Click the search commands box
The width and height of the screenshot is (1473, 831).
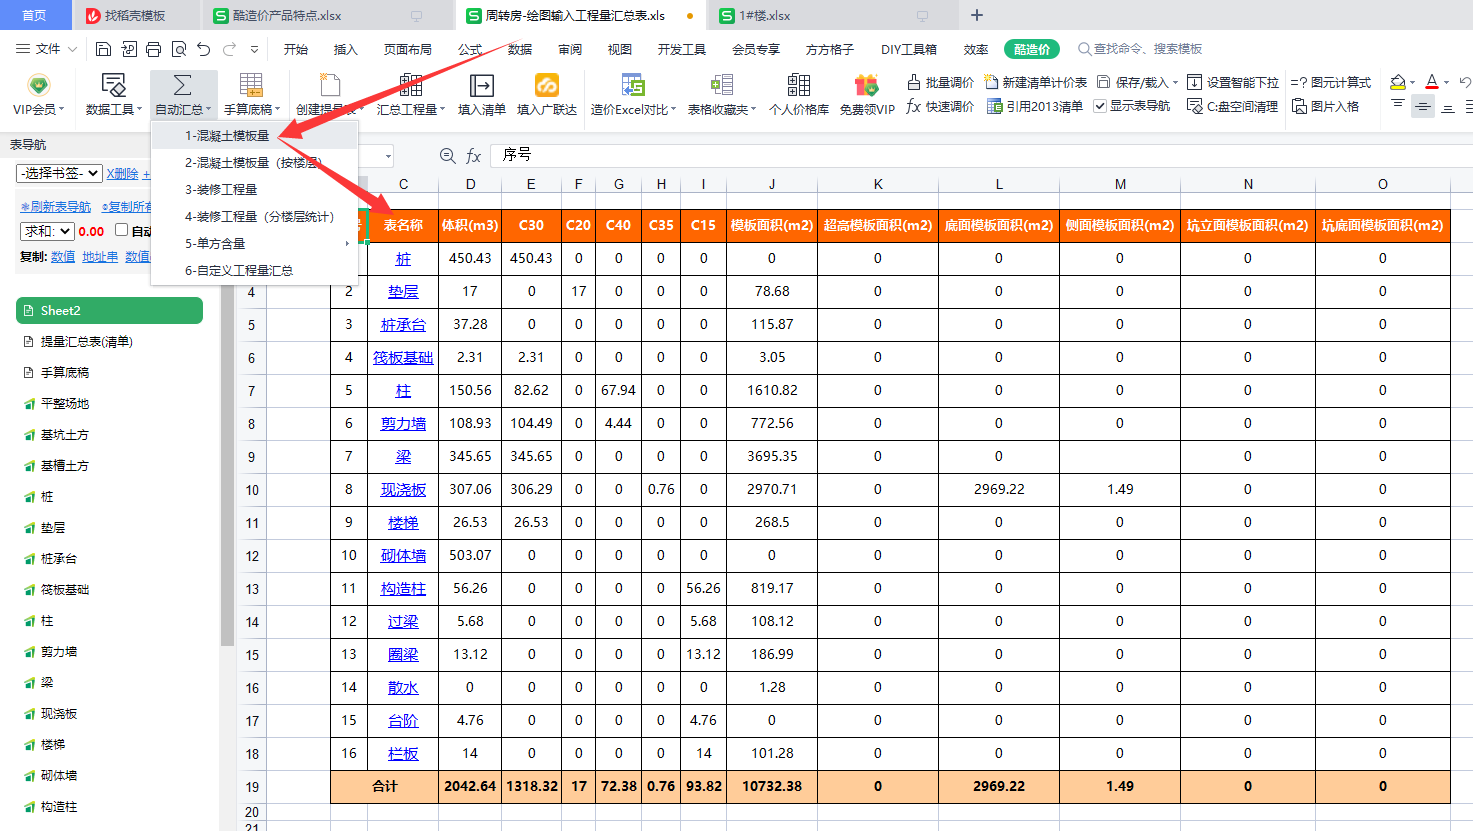(1140, 49)
